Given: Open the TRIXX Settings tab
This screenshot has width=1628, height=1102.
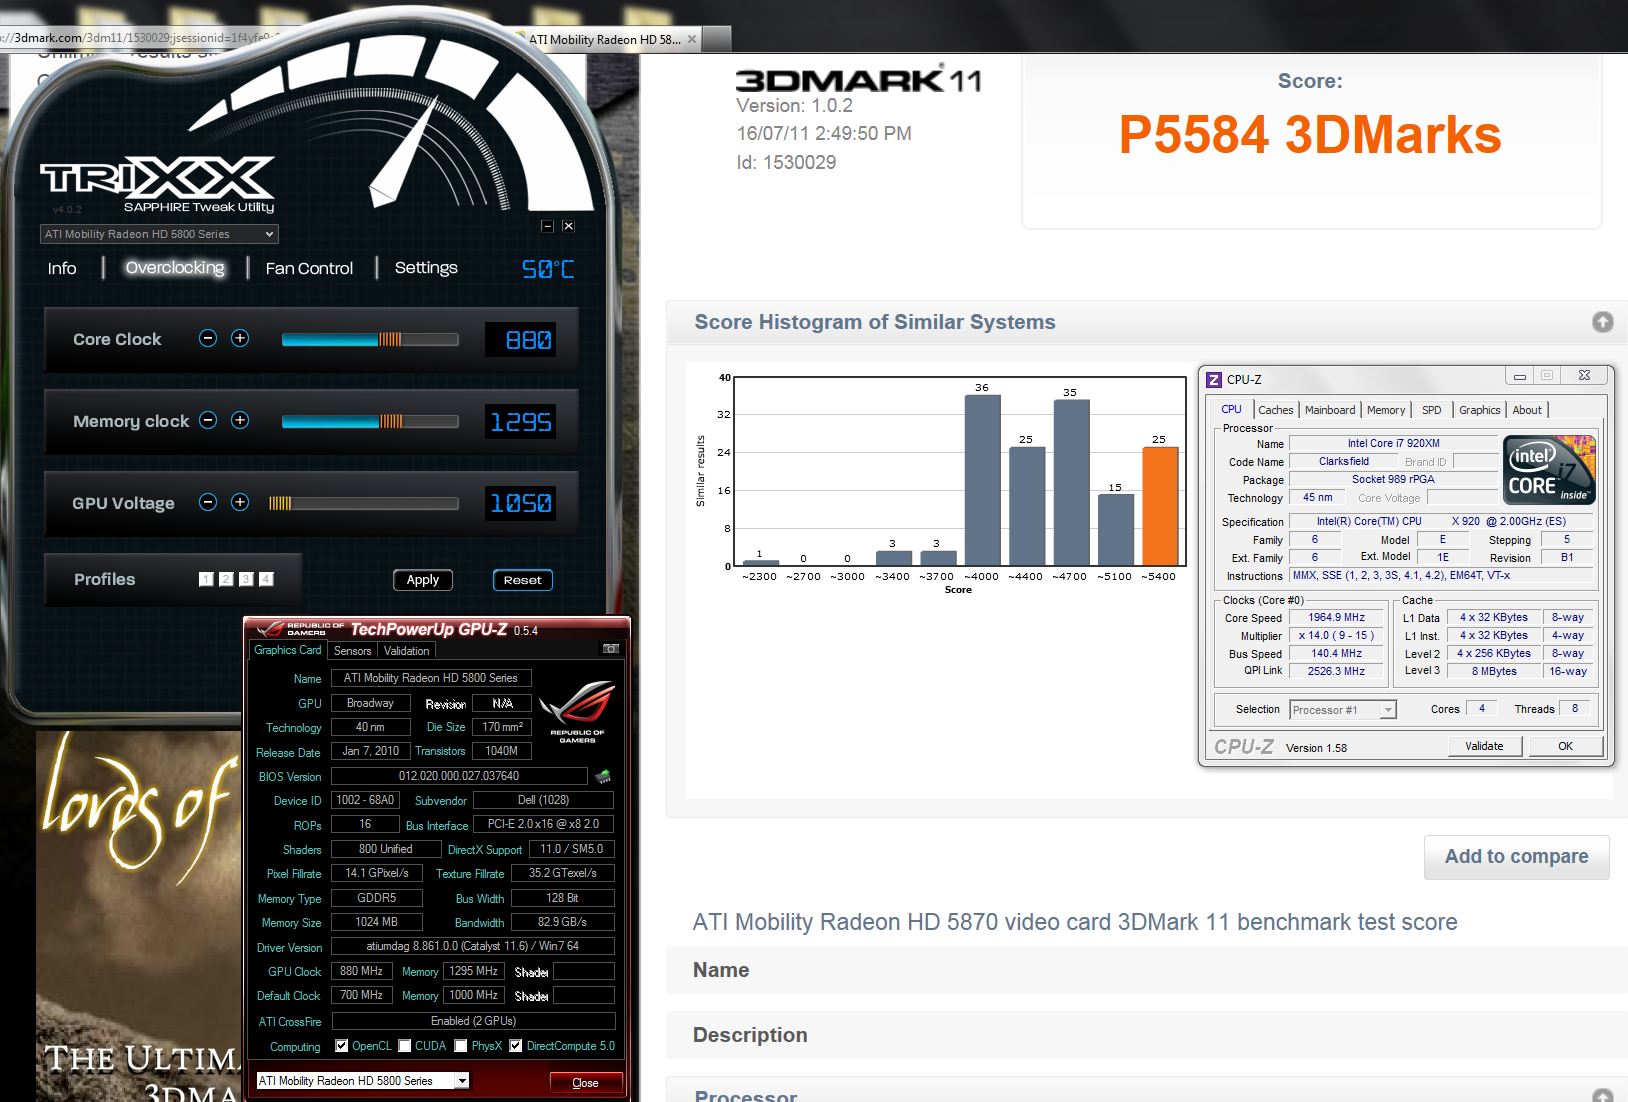Looking at the screenshot, I should (426, 268).
